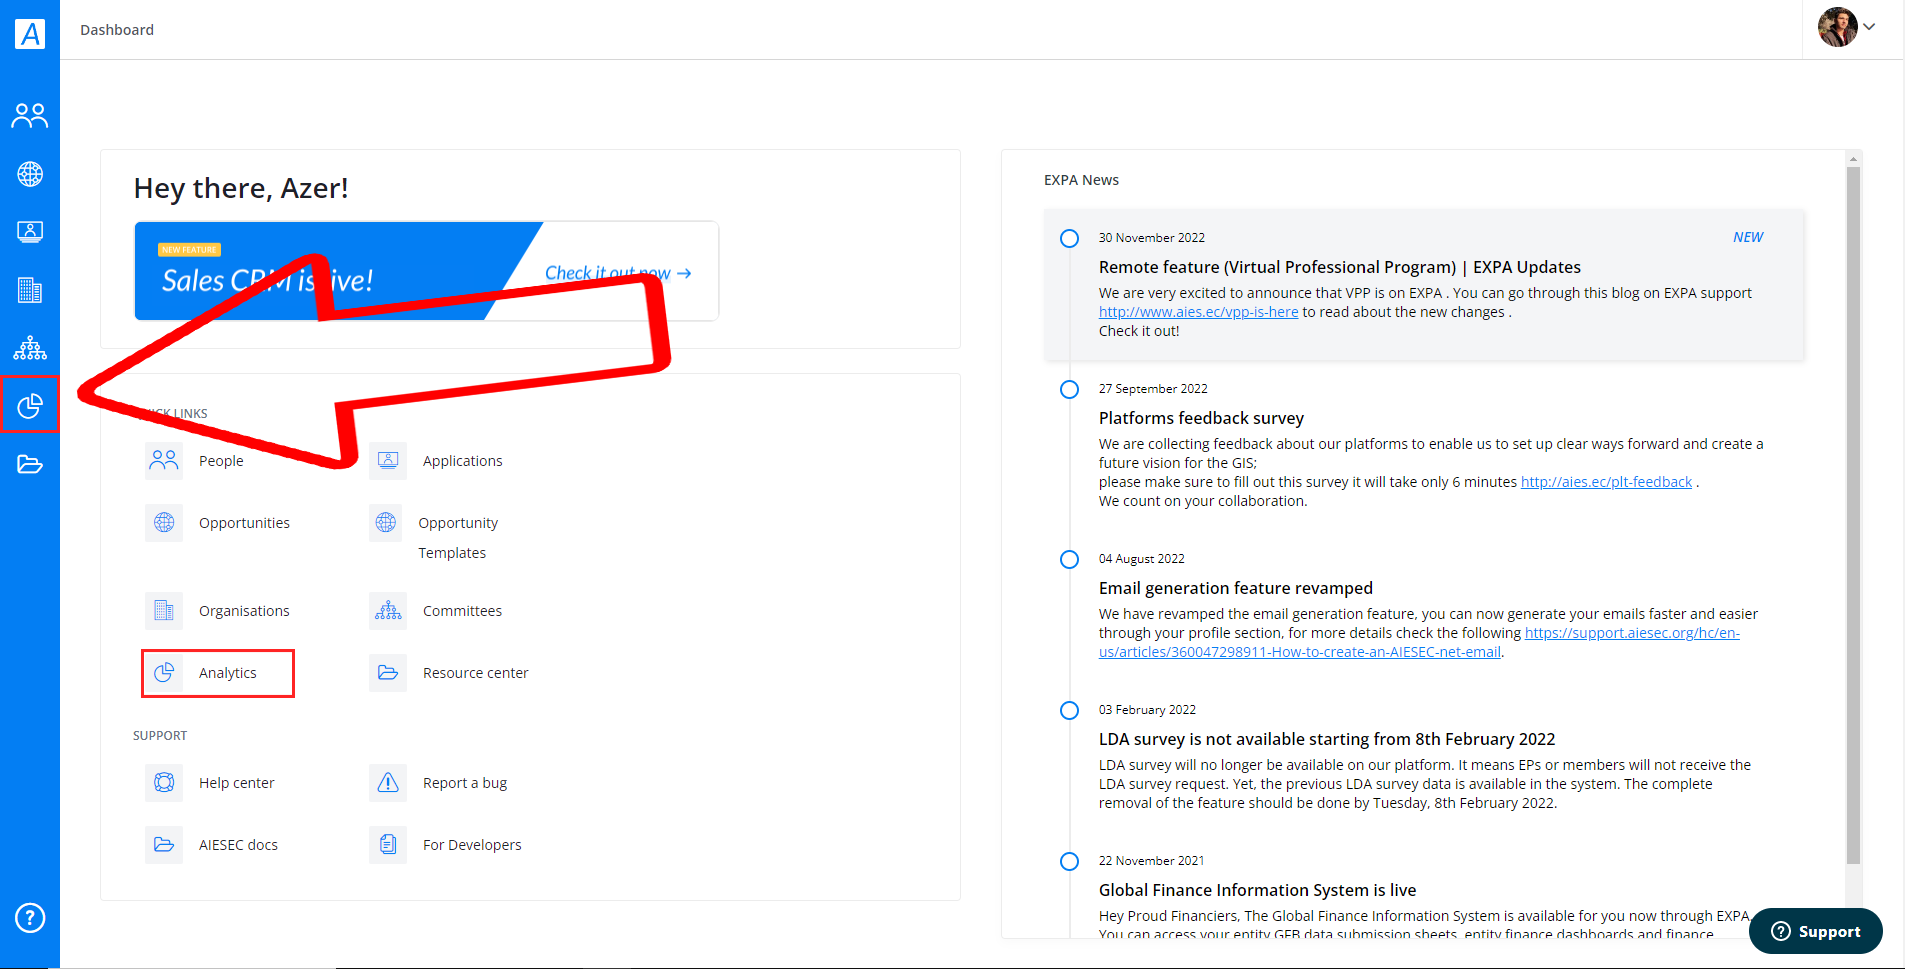This screenshot has width=1905, height=969.
Task: Select the Applications monitor icon in the sidebar
Action: click(30, 232)
